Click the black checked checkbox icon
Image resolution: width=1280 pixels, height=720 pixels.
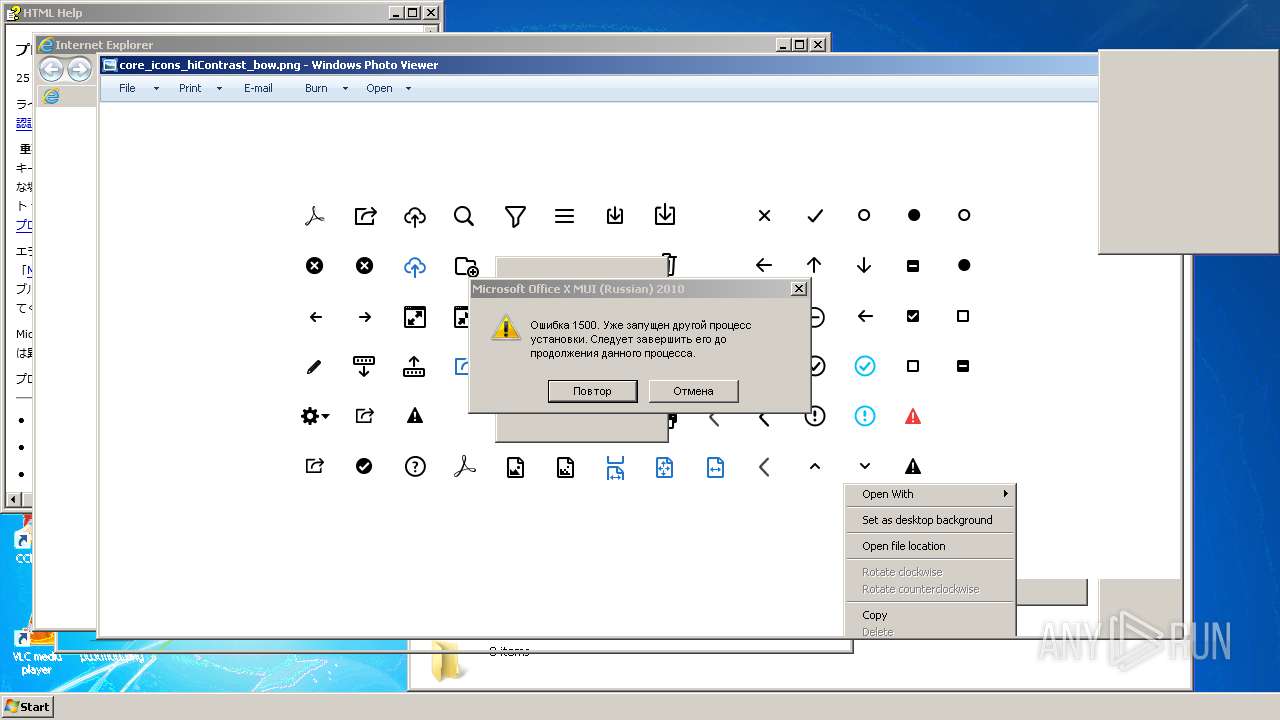tap(913, 316)
